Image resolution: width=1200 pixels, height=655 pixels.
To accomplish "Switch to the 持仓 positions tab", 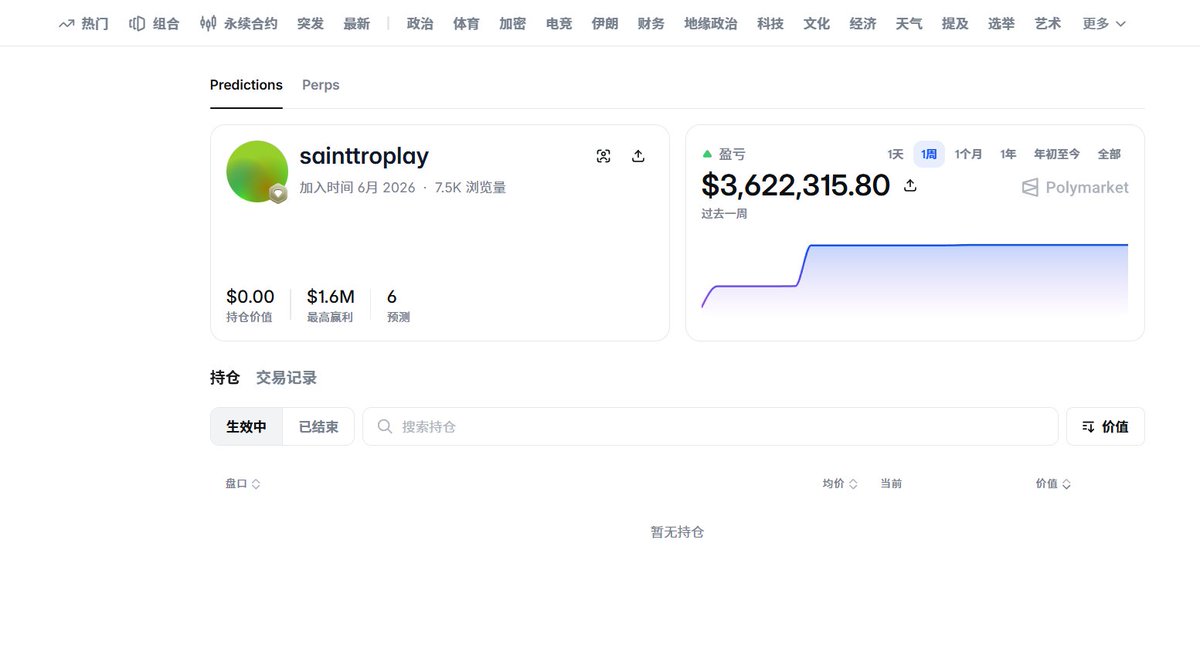I will 225,378.
